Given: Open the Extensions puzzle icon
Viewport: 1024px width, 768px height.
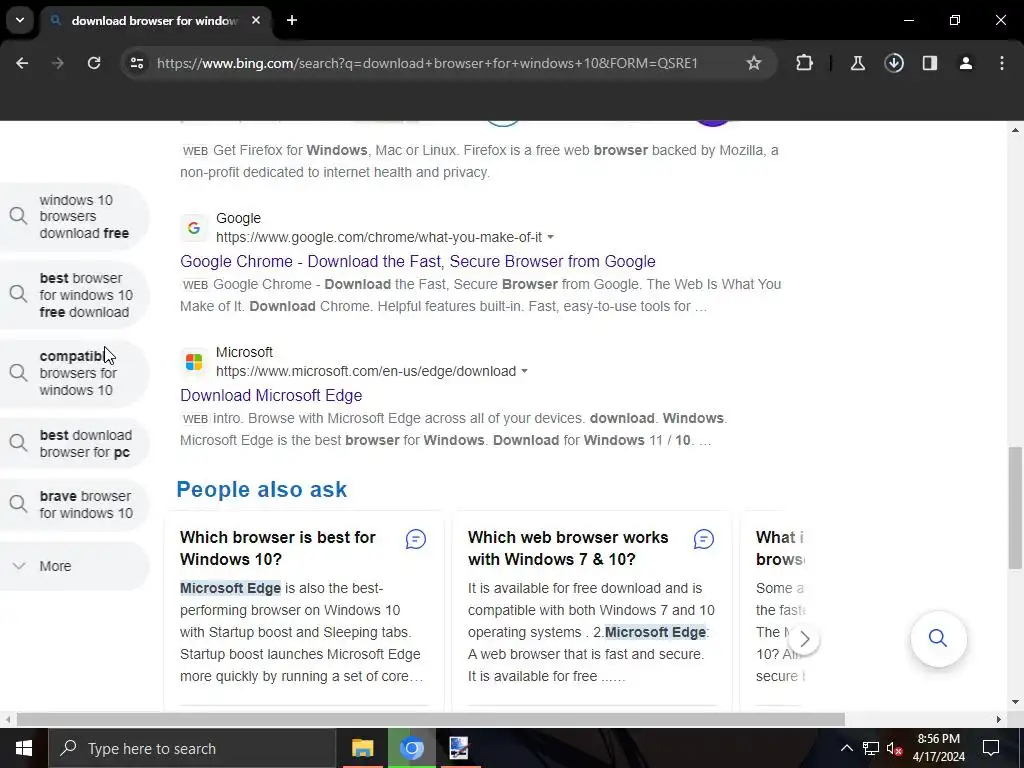Looking at the screenshot, I should click(805, 63).
